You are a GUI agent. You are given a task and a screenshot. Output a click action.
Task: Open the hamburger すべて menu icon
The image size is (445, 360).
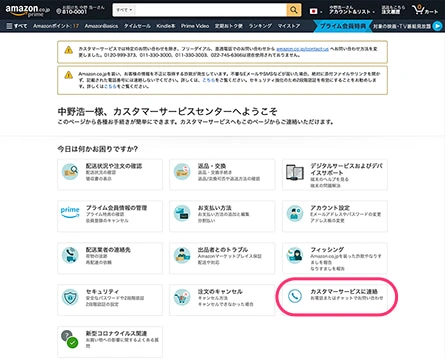pyautogui.click(x=9, y=26)
